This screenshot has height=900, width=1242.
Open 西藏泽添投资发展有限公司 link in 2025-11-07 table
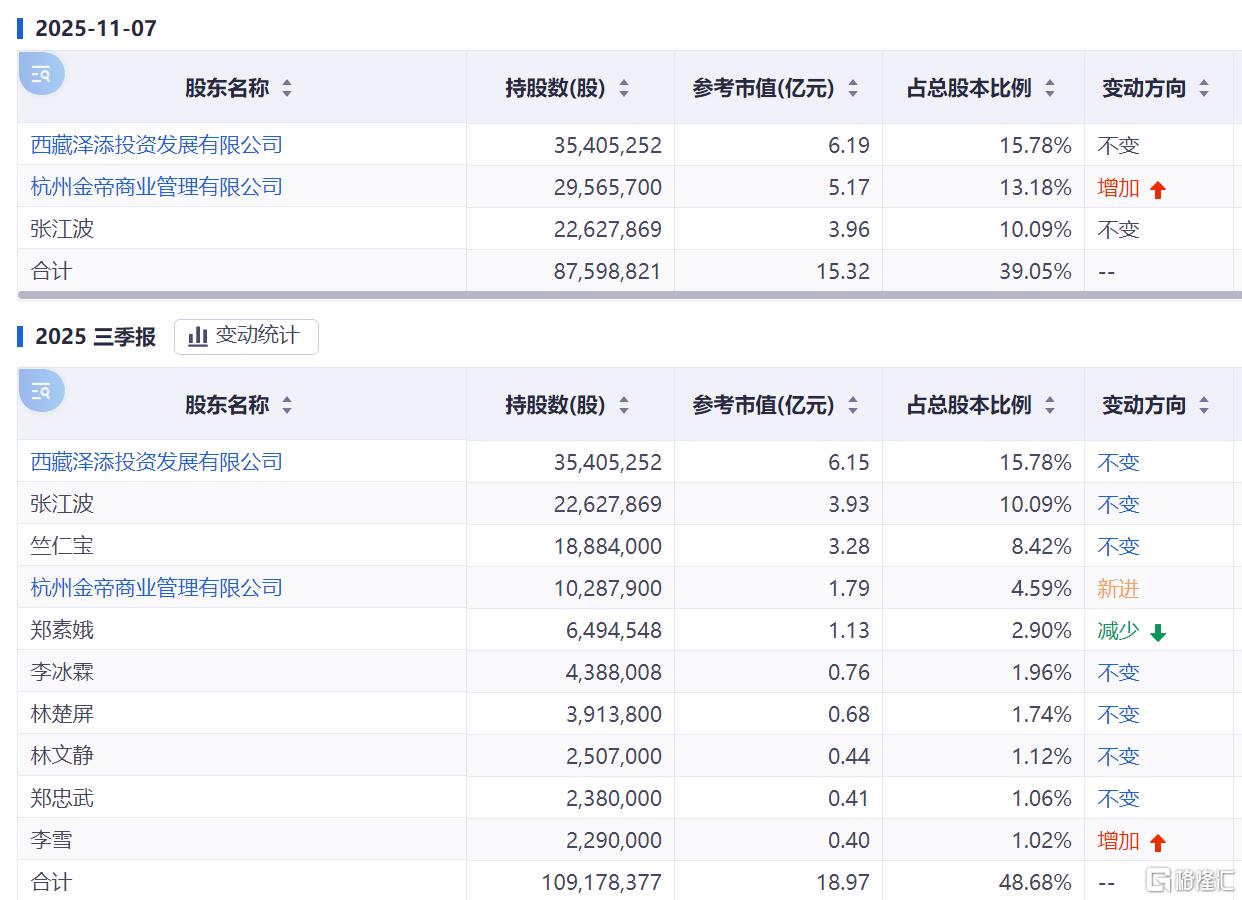pyautogui.click(x=157, y=145)
